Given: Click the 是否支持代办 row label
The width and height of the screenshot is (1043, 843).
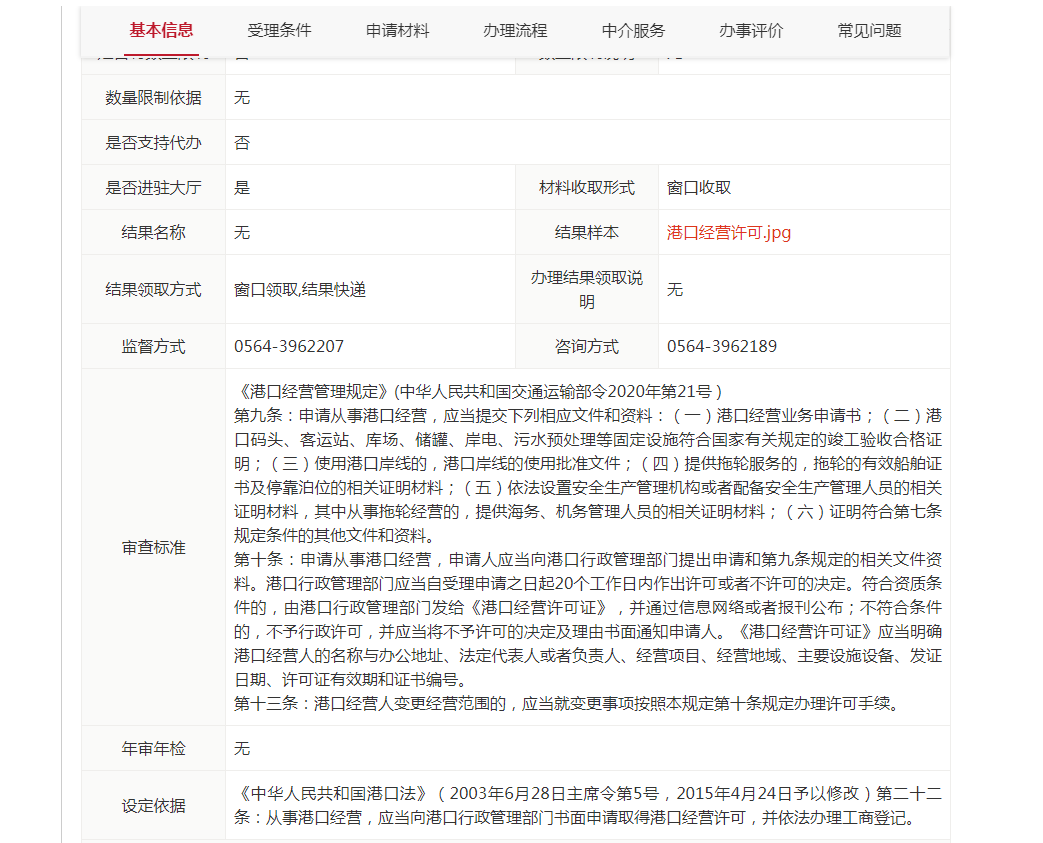Looking at the screenshot, I should click(153, 143).
